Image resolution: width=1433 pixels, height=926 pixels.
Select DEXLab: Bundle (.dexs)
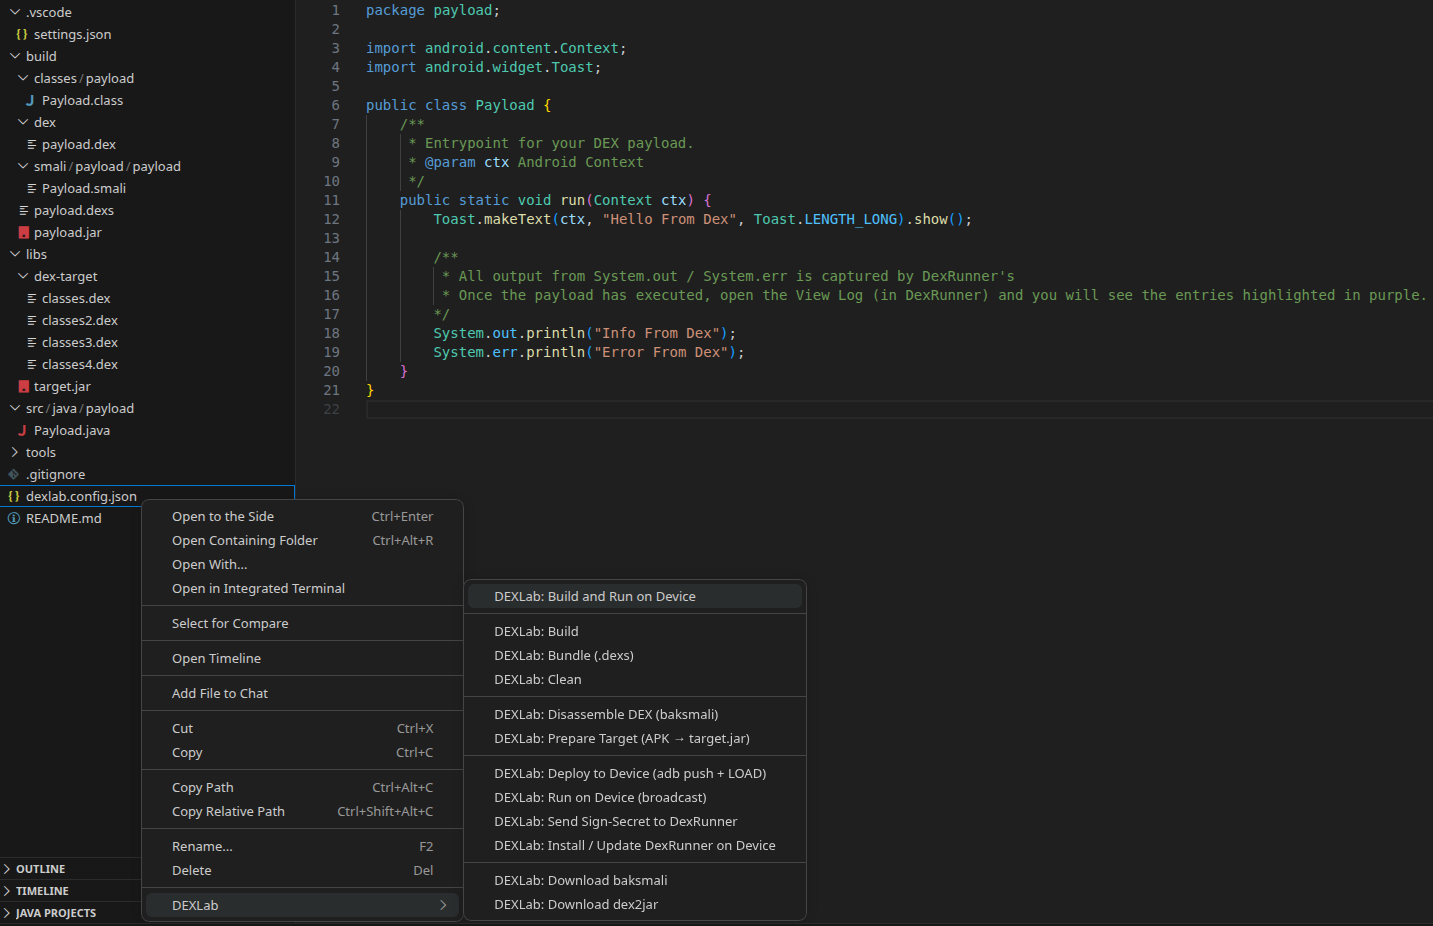[x=635, y=655]
